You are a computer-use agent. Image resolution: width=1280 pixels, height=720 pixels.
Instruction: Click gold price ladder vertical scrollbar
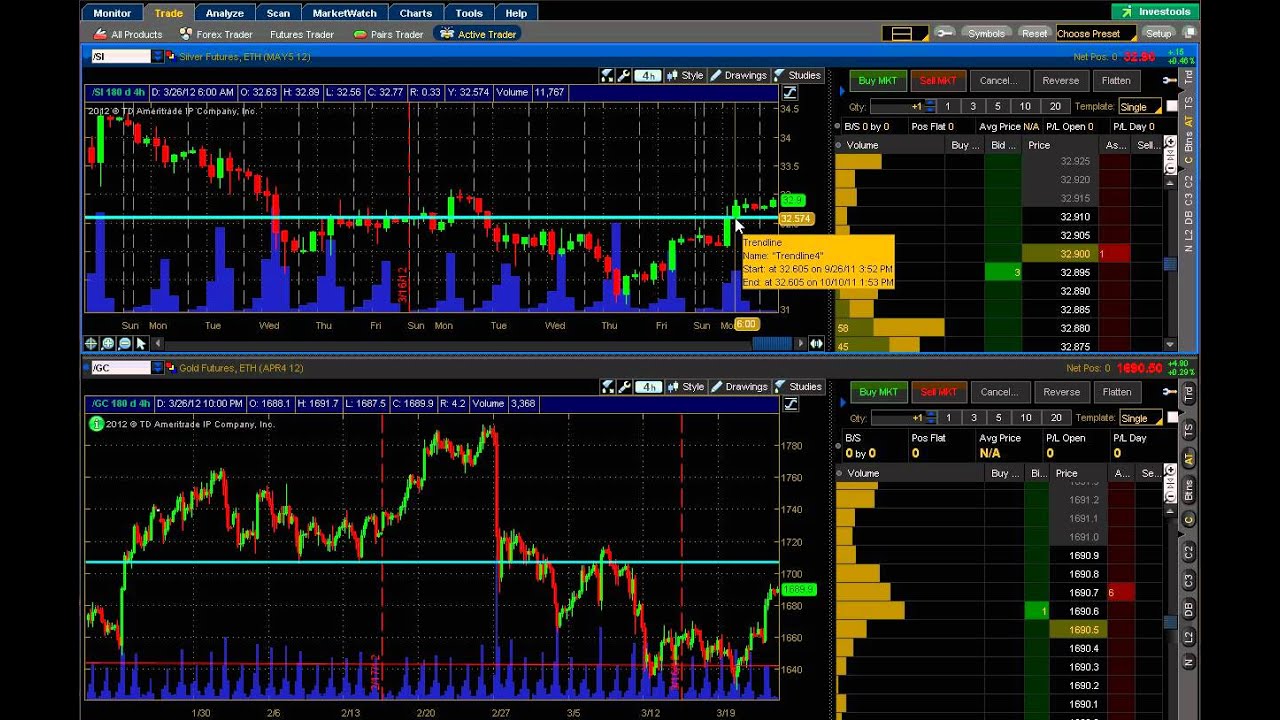1170,622
